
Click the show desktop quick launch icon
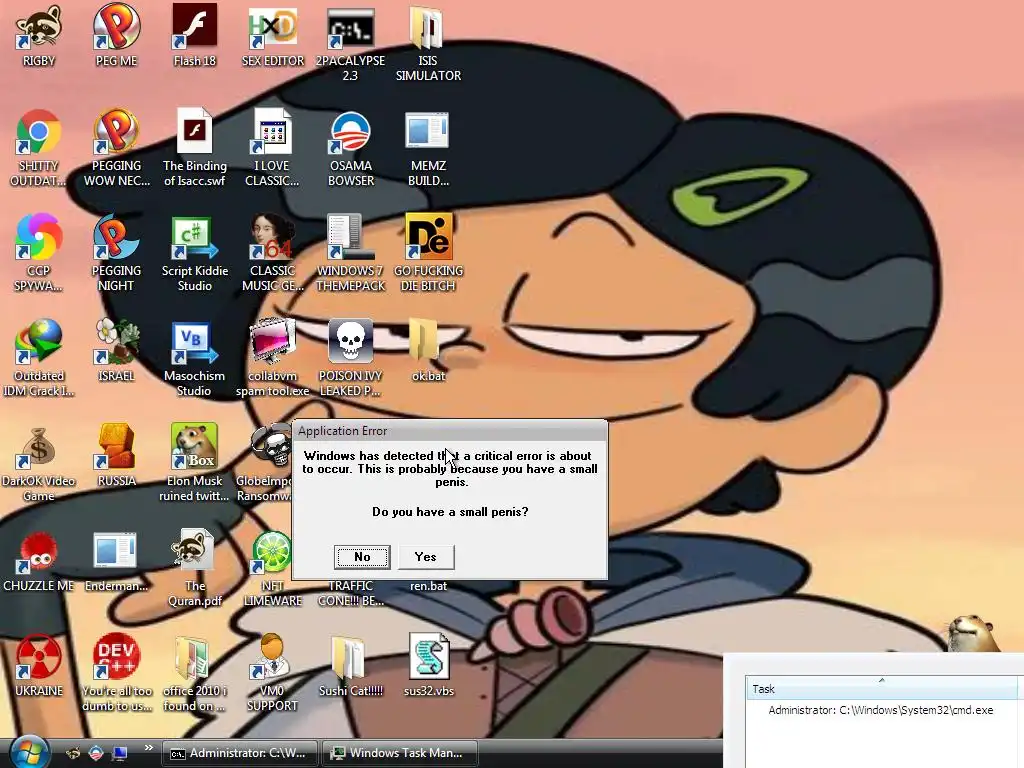120,753
